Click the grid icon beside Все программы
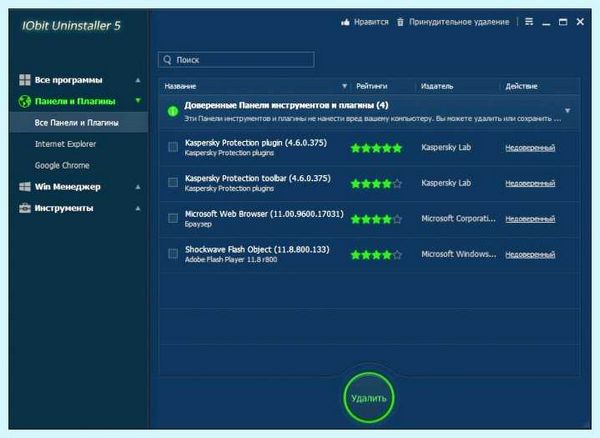 click(x=25, y=80)
